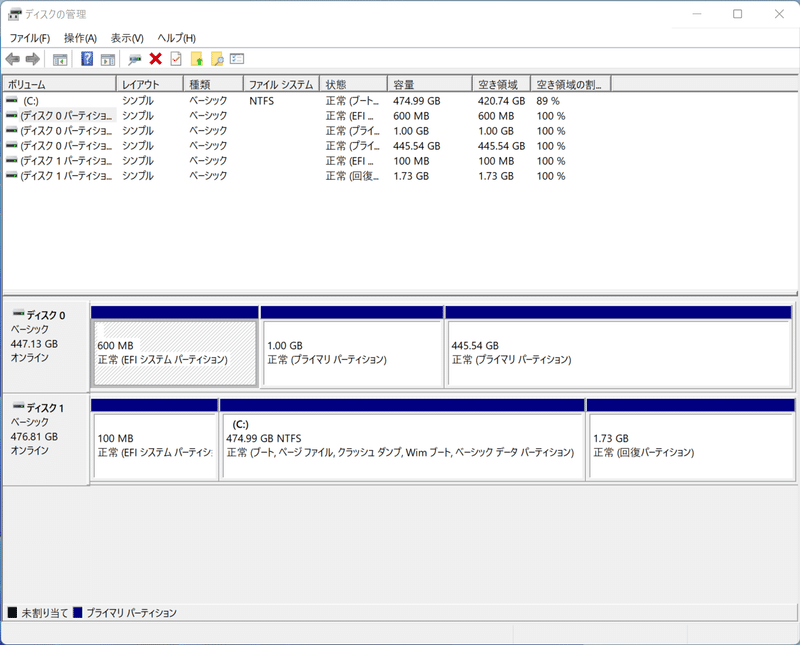Screen dimensions: 800x645
Task: Click the folder with magnifier icon
Action: pos(217,59)
